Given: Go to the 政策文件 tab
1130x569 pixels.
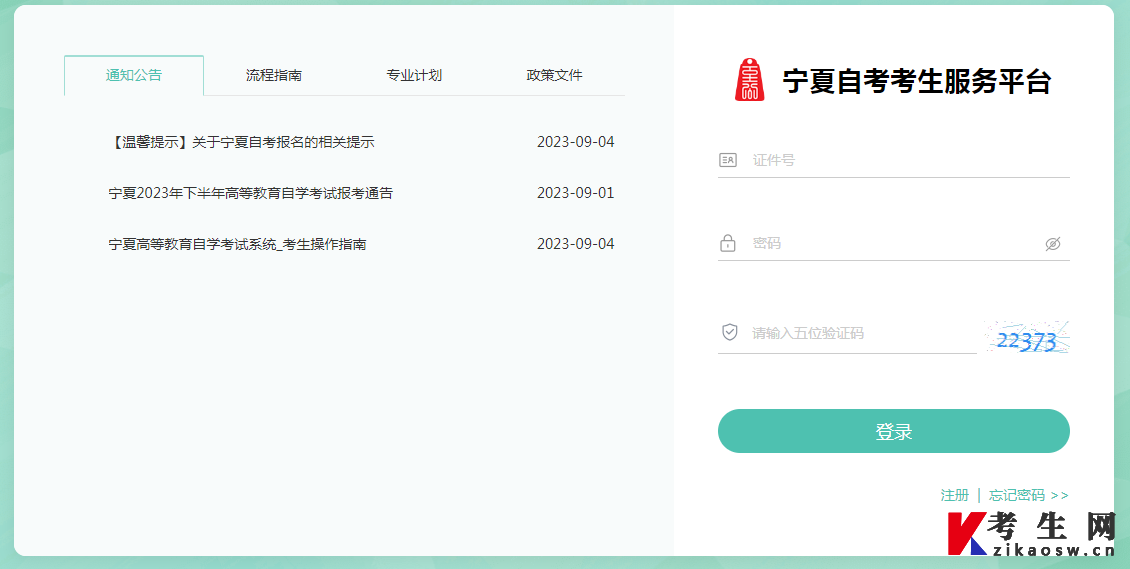Looking at the screenshot, I should (x=554, y=75).
